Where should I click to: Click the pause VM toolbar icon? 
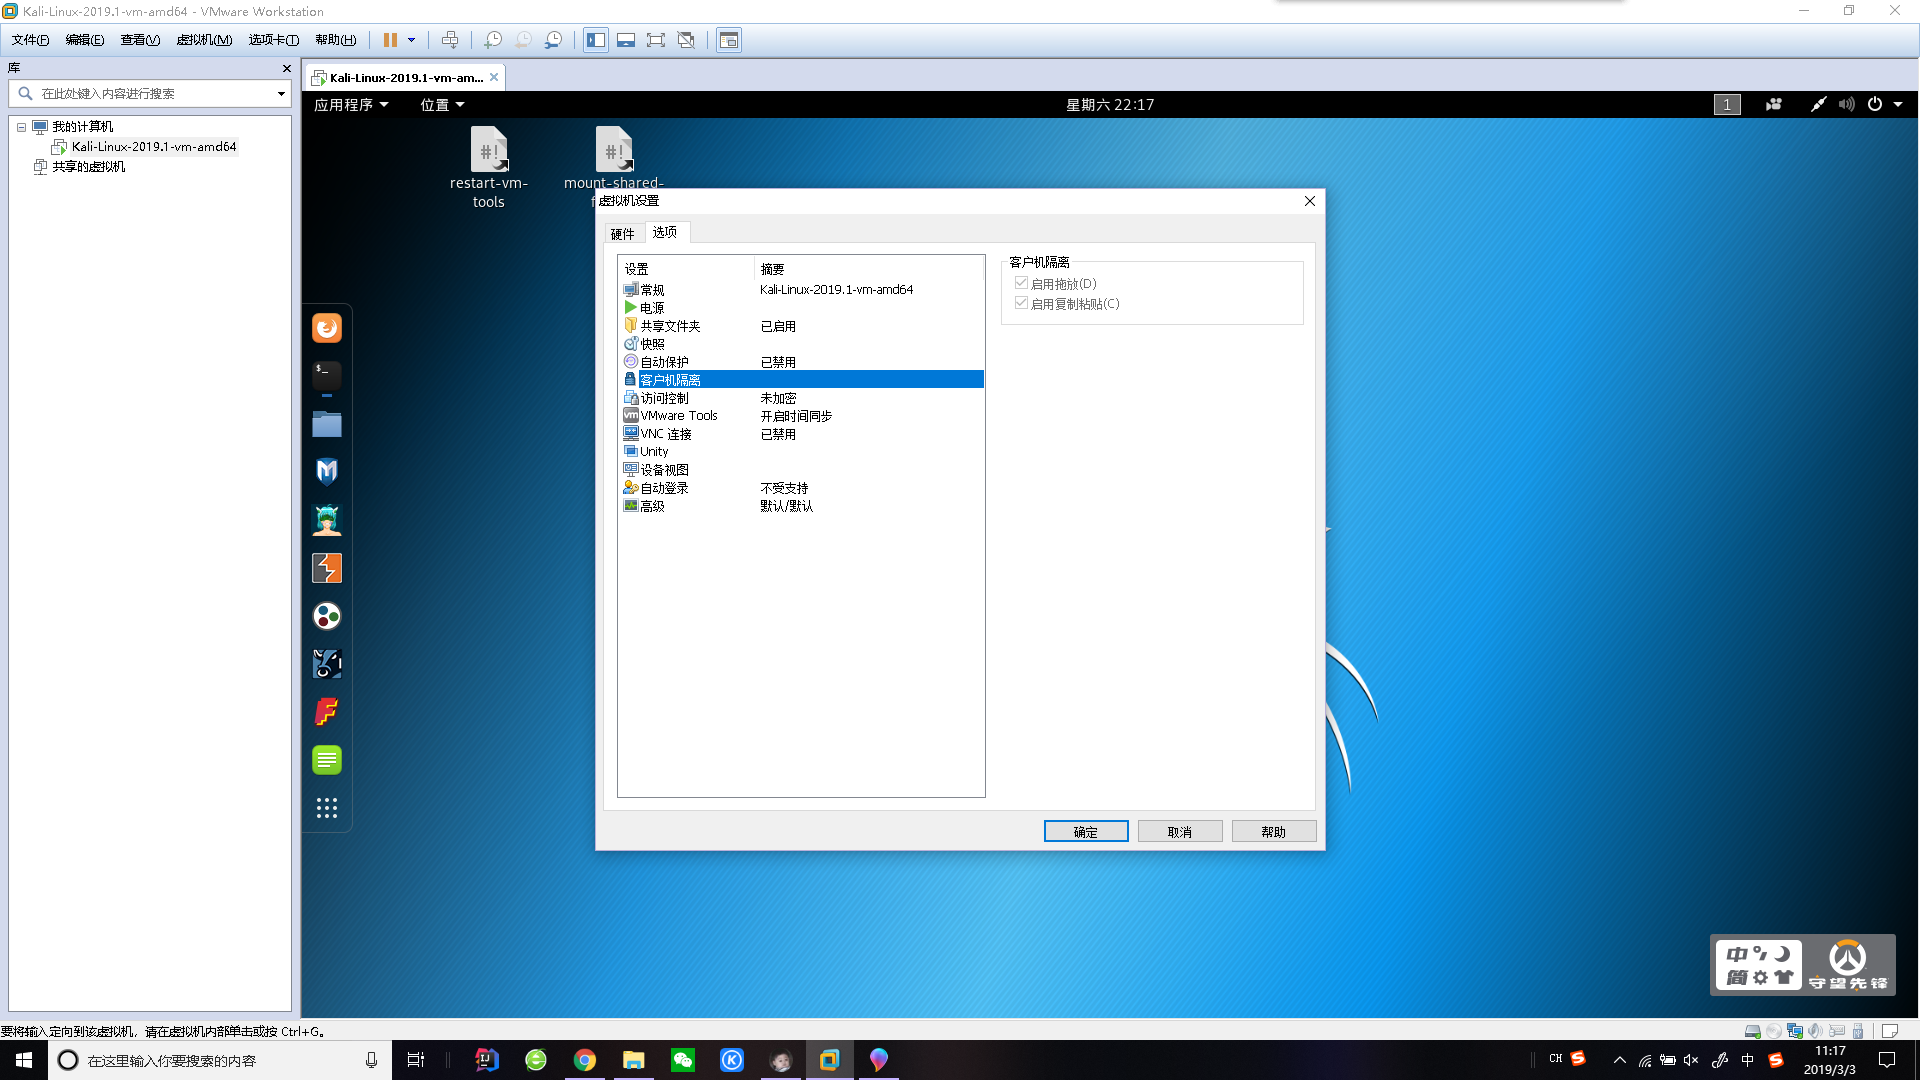pos(390,40)
